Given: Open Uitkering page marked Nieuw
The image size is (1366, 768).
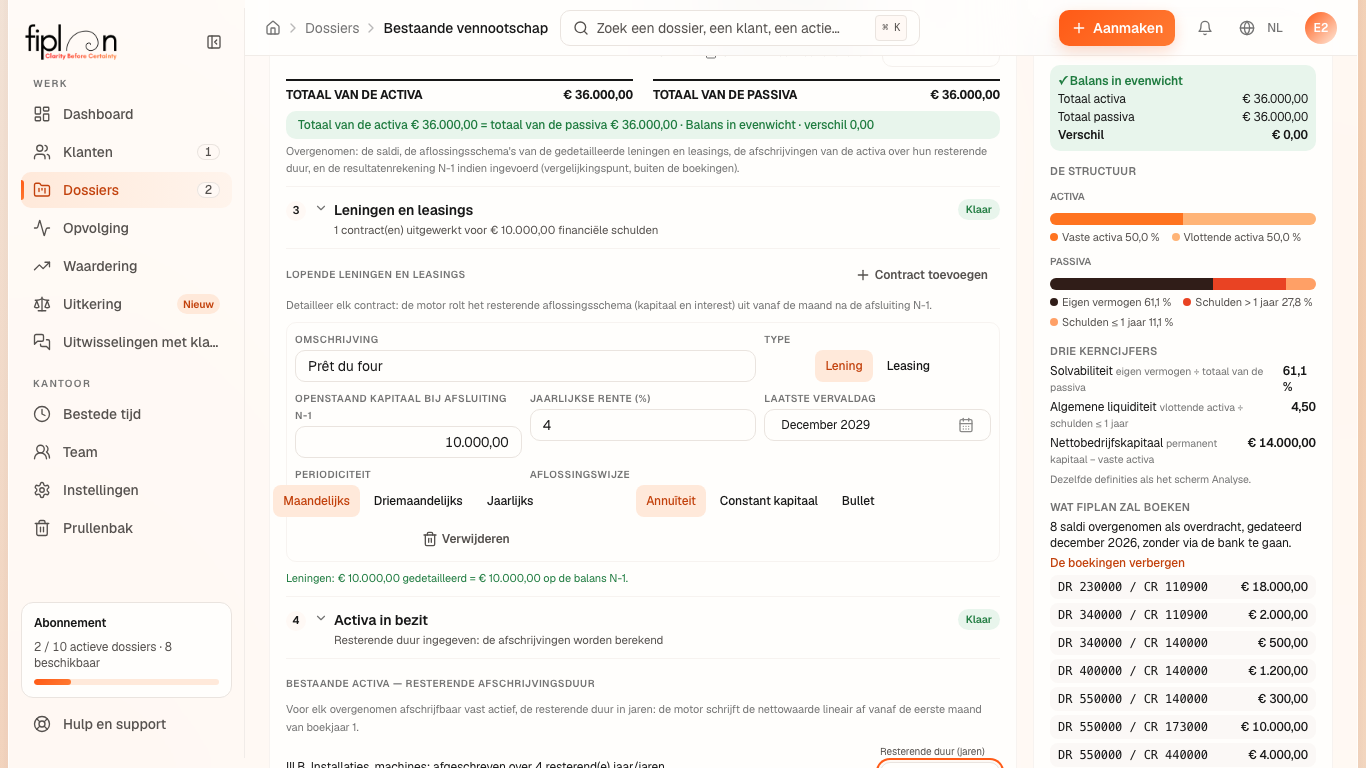Looking at the screenshot, I should coord(126,304).
